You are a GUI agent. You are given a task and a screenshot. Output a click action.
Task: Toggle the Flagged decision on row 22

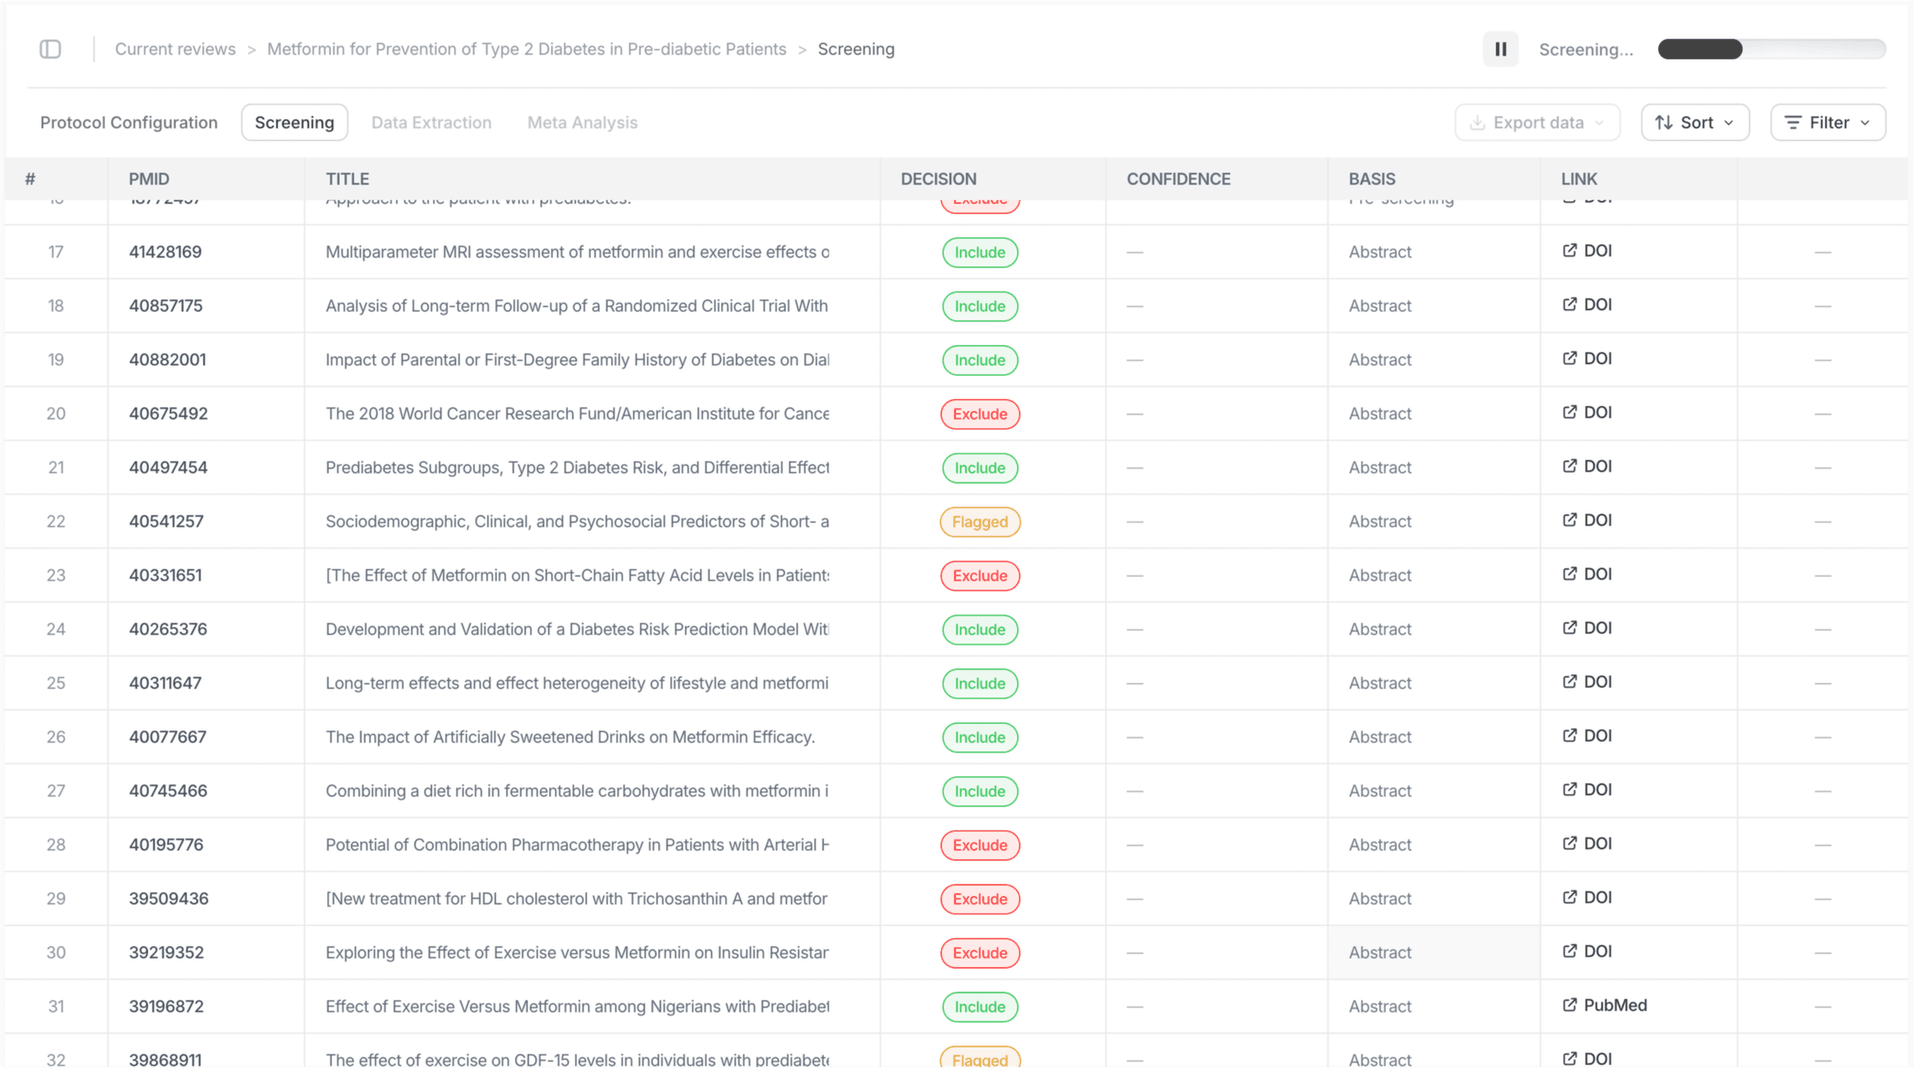click(980, 521)
